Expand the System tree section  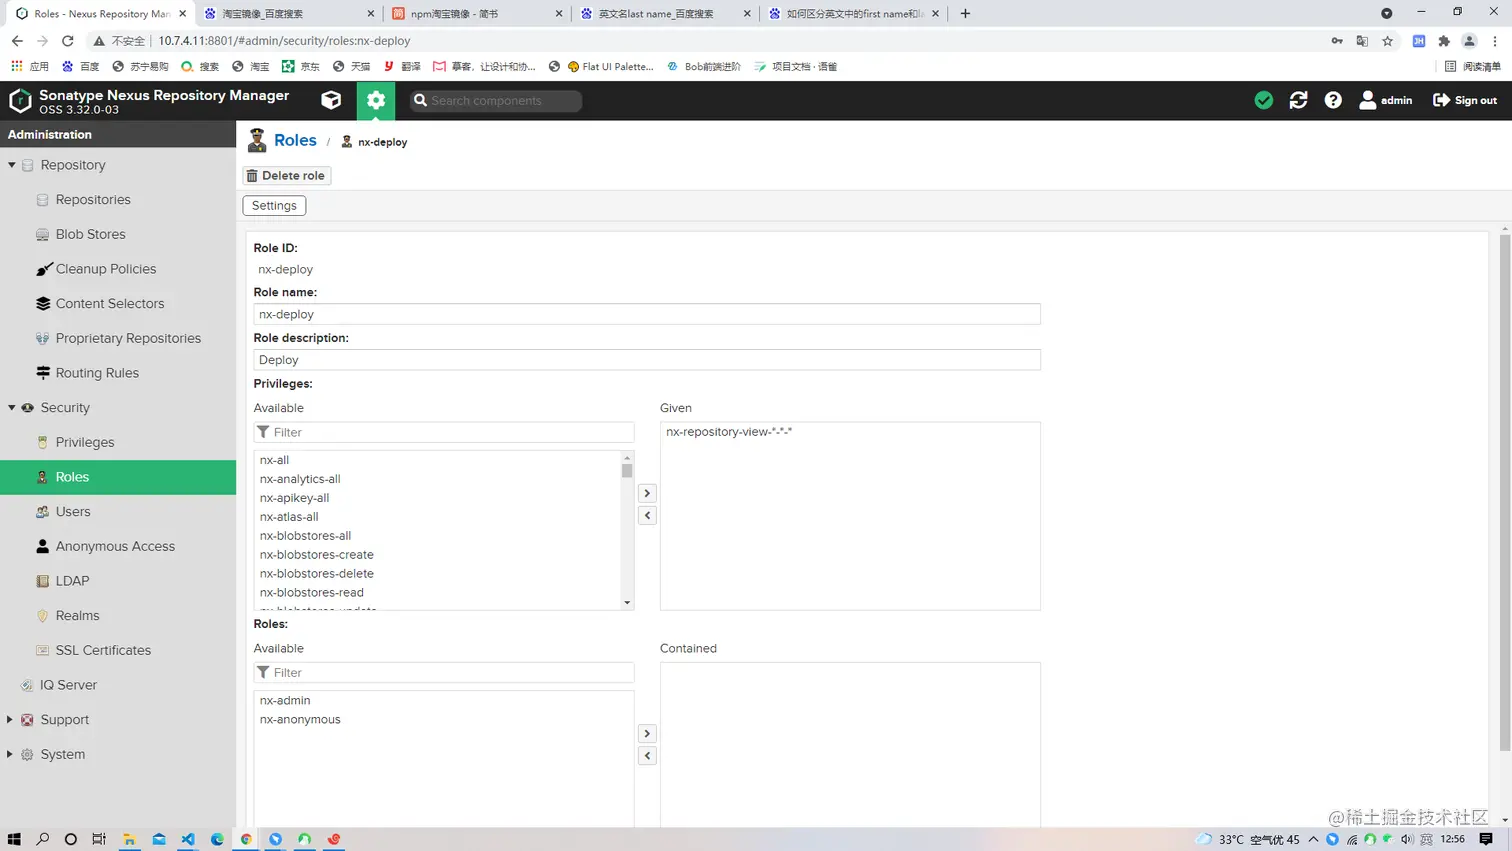pos(10,754)
